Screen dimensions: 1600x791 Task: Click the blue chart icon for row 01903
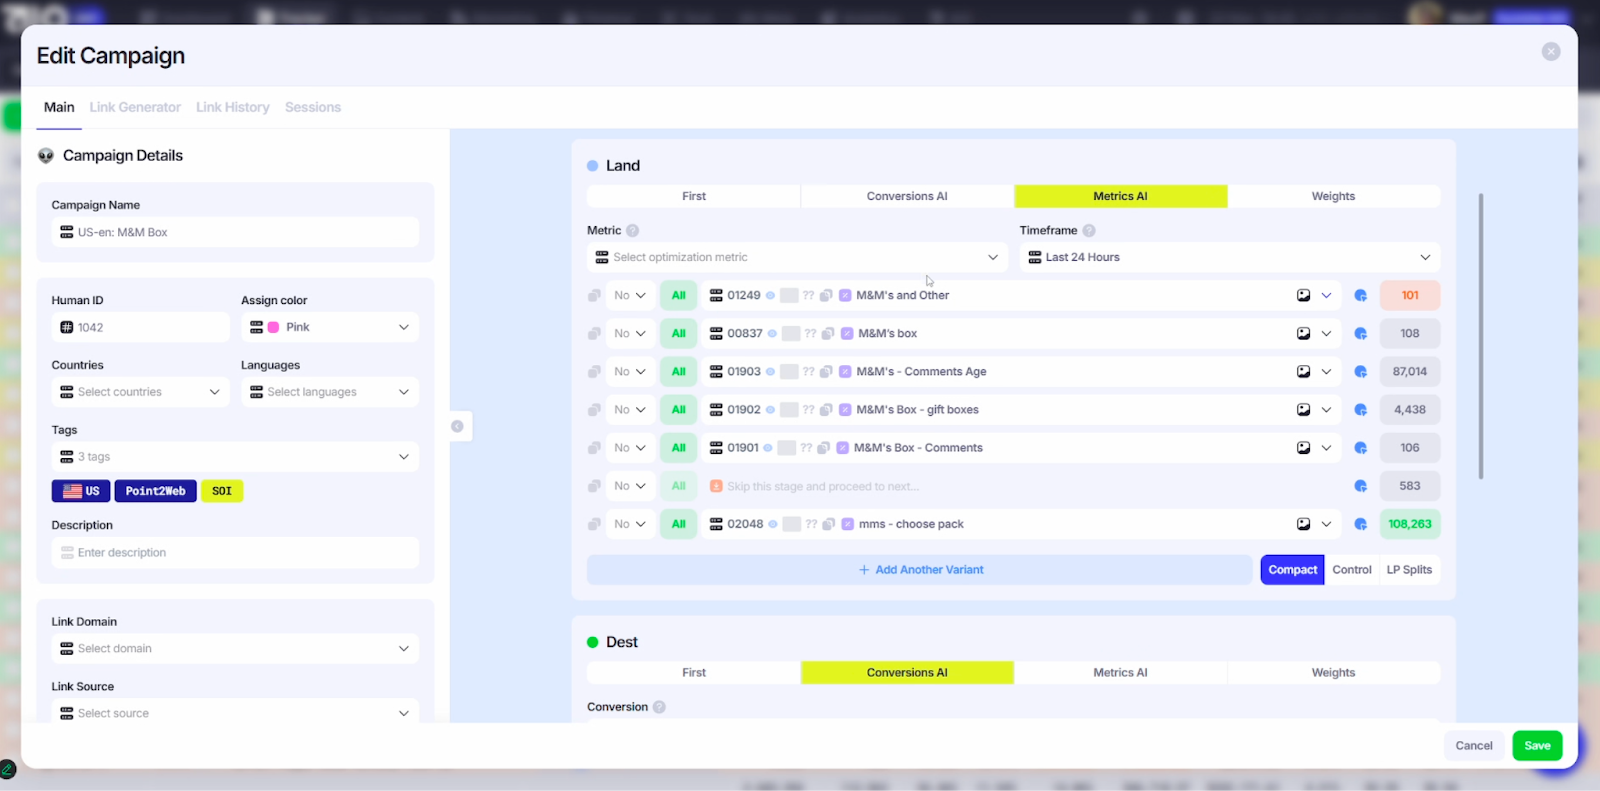tap(1360, 372)
